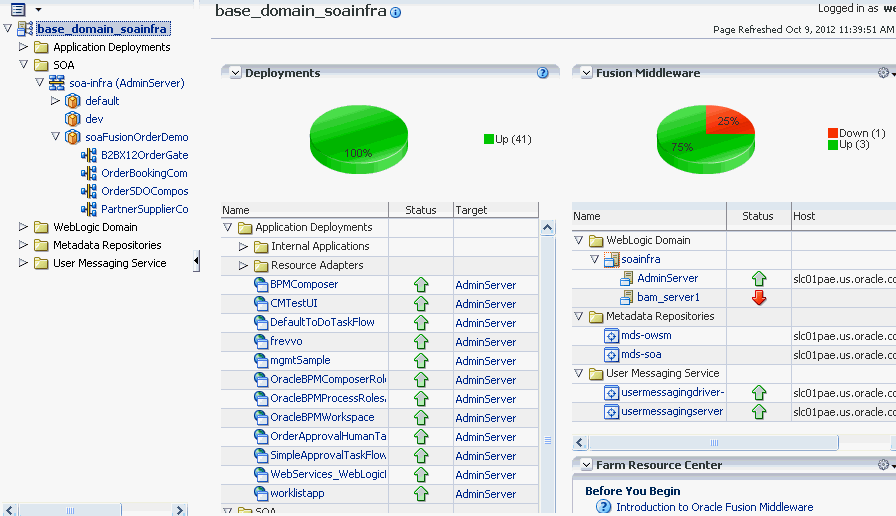
Task: Open the DefaultToDoTaskFlow deployment link
Action: click(x=322, y=322)
